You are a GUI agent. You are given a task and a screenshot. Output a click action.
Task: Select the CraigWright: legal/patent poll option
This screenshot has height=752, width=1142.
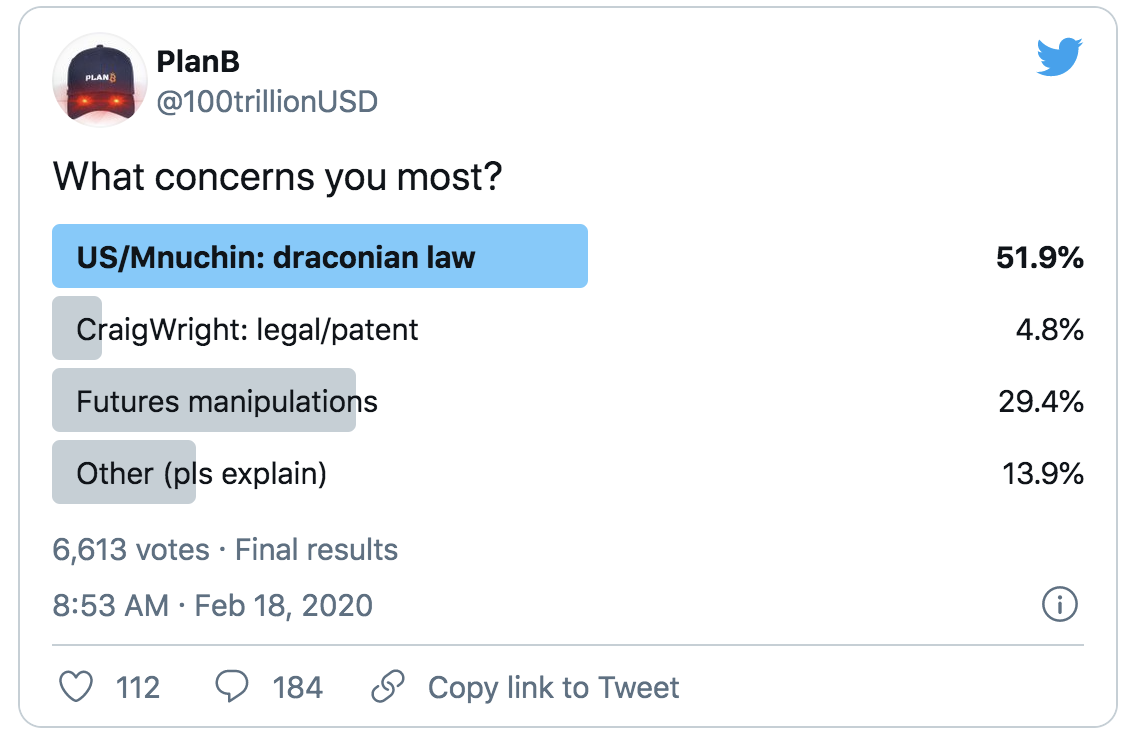pyautogui.click(x=247, y=329)
